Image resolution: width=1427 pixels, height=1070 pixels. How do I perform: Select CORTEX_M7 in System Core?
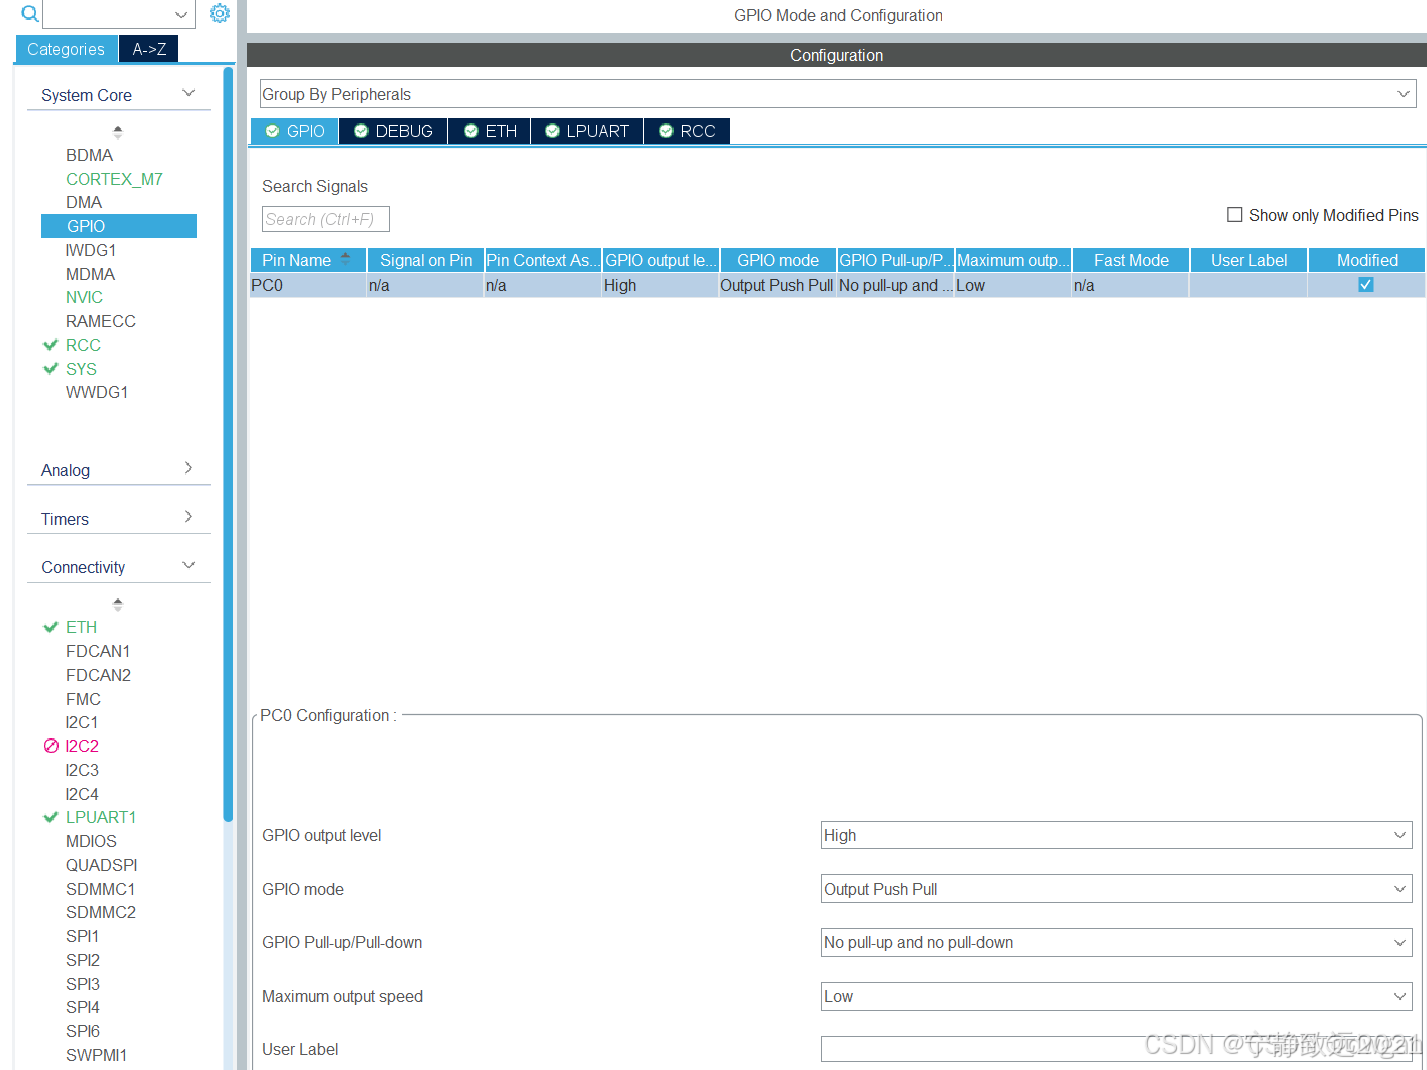pos(114,179)
